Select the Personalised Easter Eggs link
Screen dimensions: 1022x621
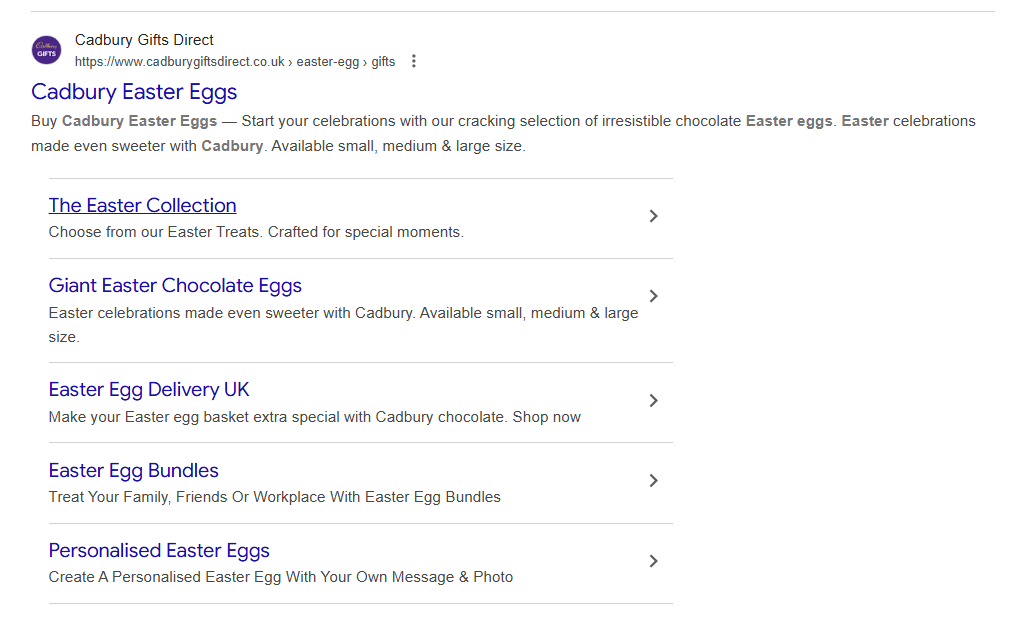(159, 550)
